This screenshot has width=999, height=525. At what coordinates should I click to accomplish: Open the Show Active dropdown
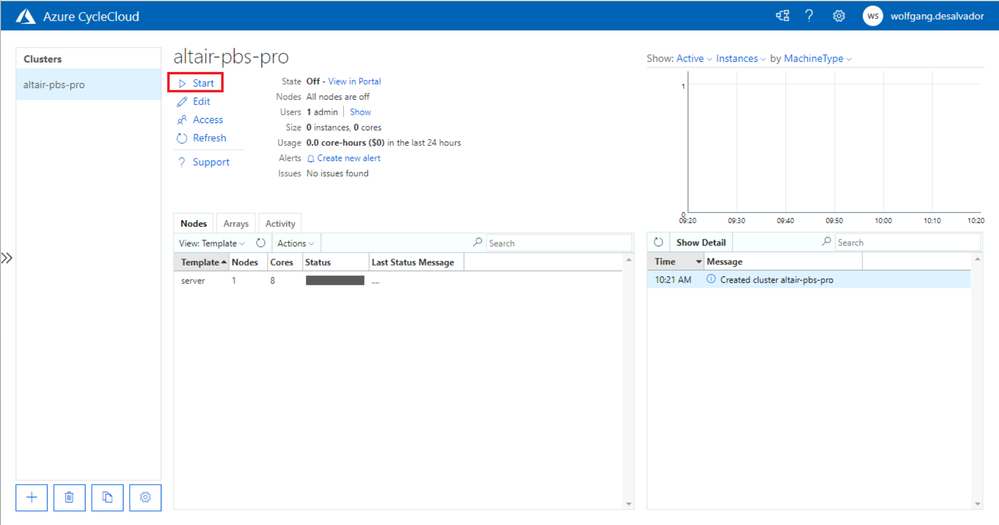point(694,59)
